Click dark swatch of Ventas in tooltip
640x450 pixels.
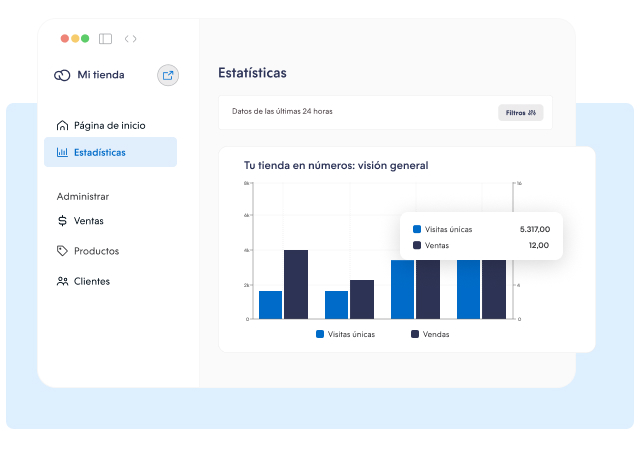coord(417,245)
